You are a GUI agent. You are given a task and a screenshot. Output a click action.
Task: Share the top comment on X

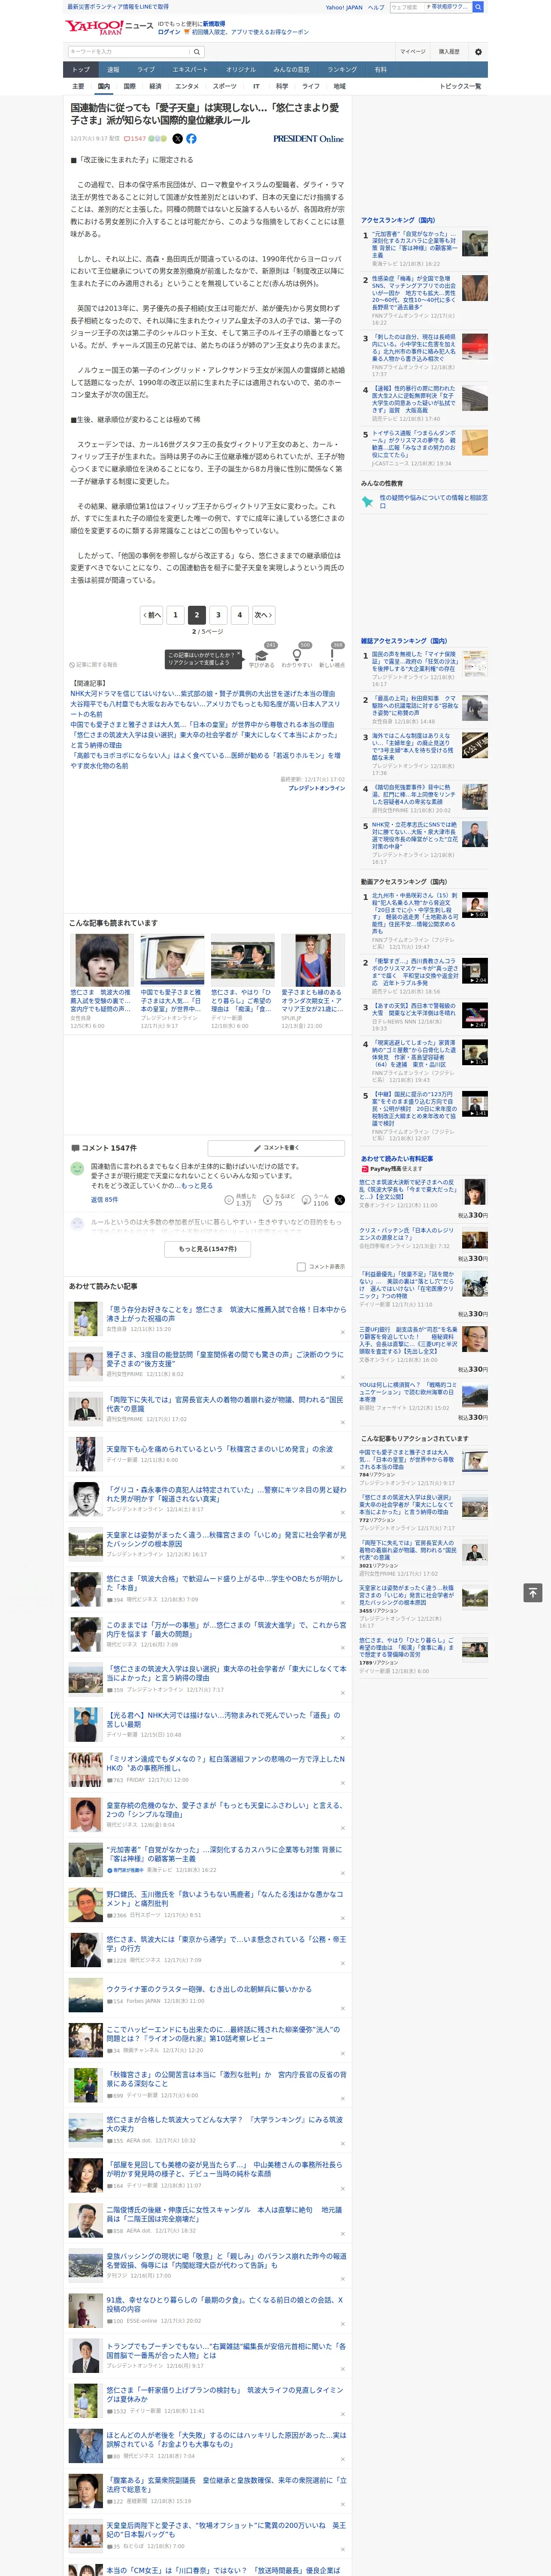[x=340, y=1200]
